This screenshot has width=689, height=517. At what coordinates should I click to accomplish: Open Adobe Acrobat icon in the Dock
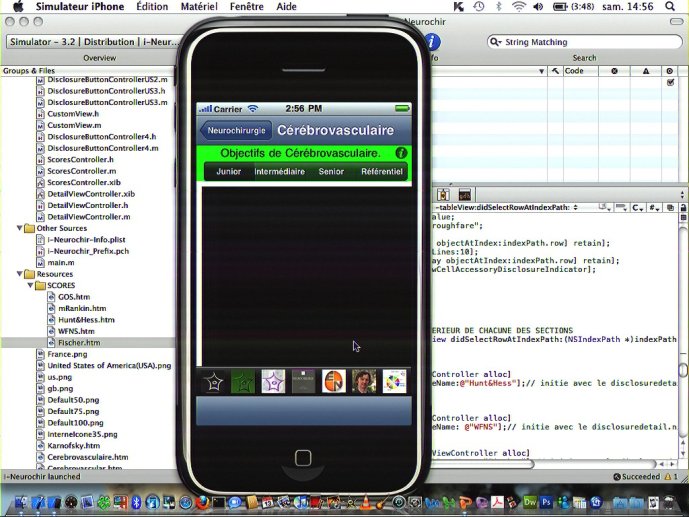click(x=497, y=502)
